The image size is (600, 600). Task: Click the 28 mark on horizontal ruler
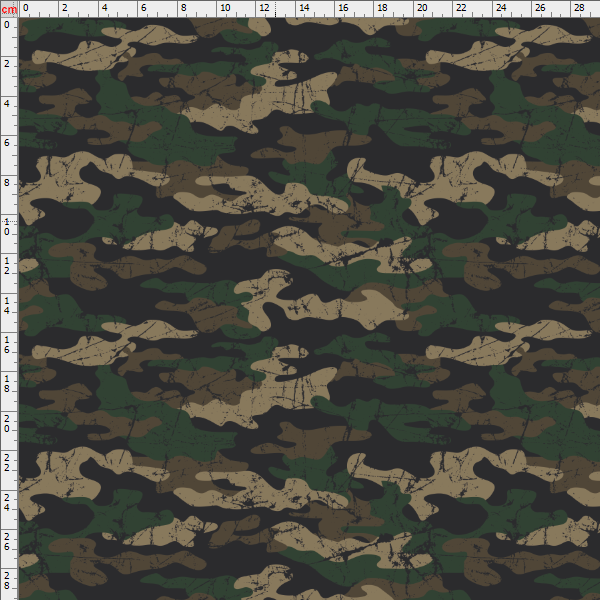coord(579,8)
